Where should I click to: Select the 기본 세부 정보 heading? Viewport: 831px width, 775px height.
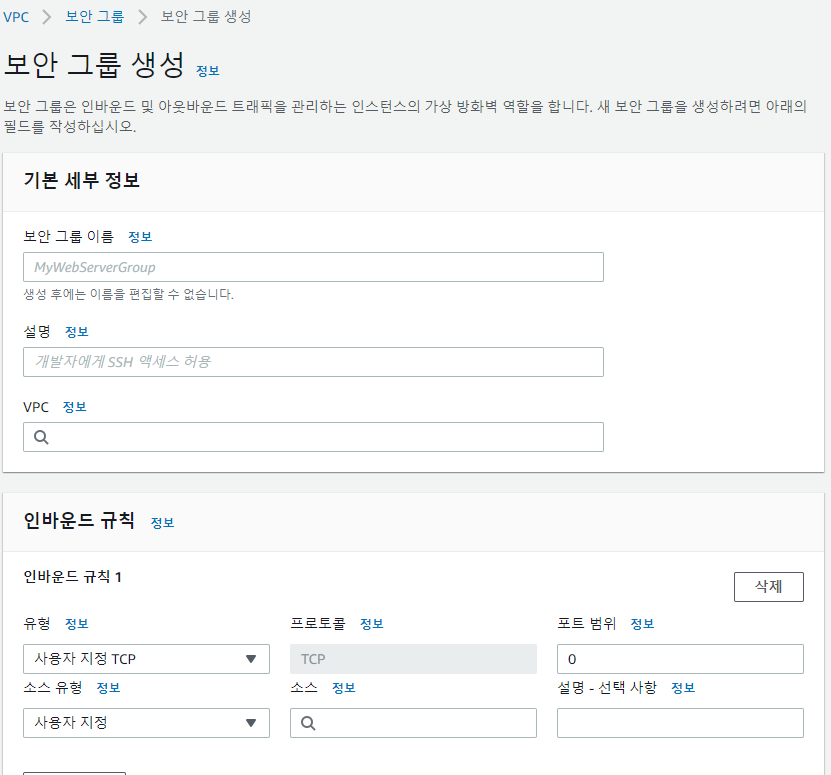(82, 180)
